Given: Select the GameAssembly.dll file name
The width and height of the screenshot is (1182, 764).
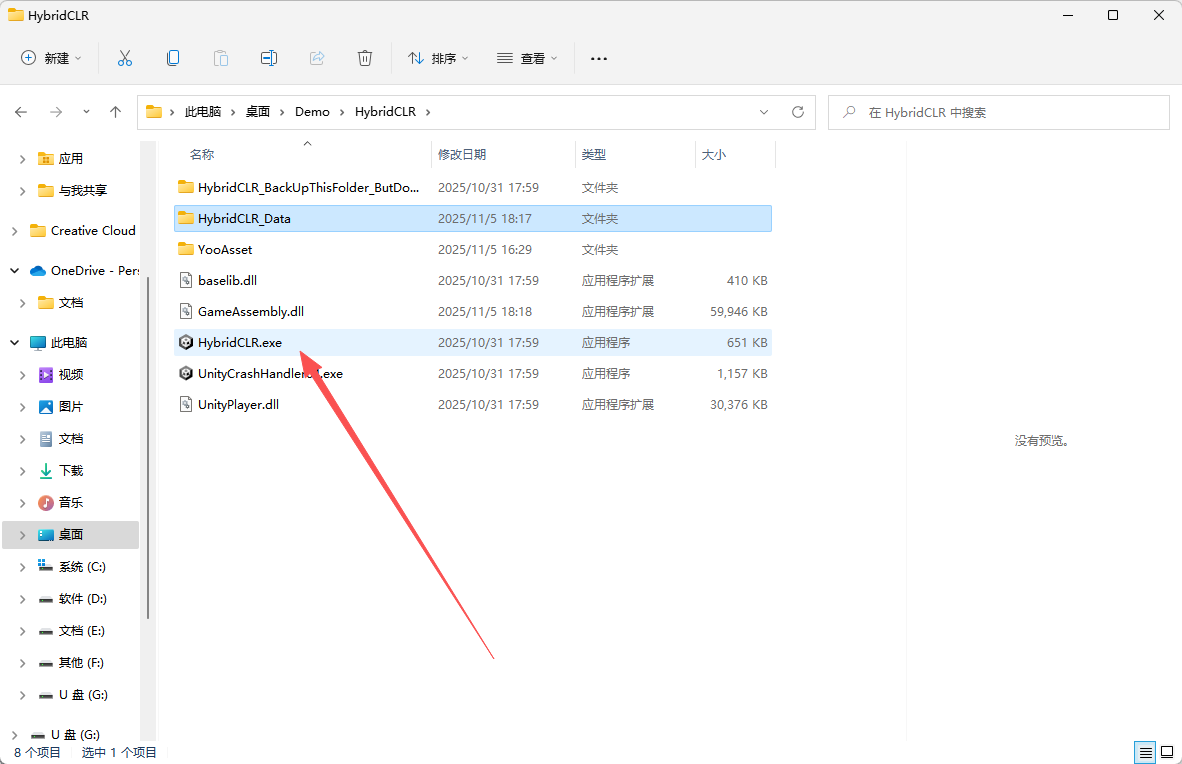Looking at the screenshot, I should [251, 311].
